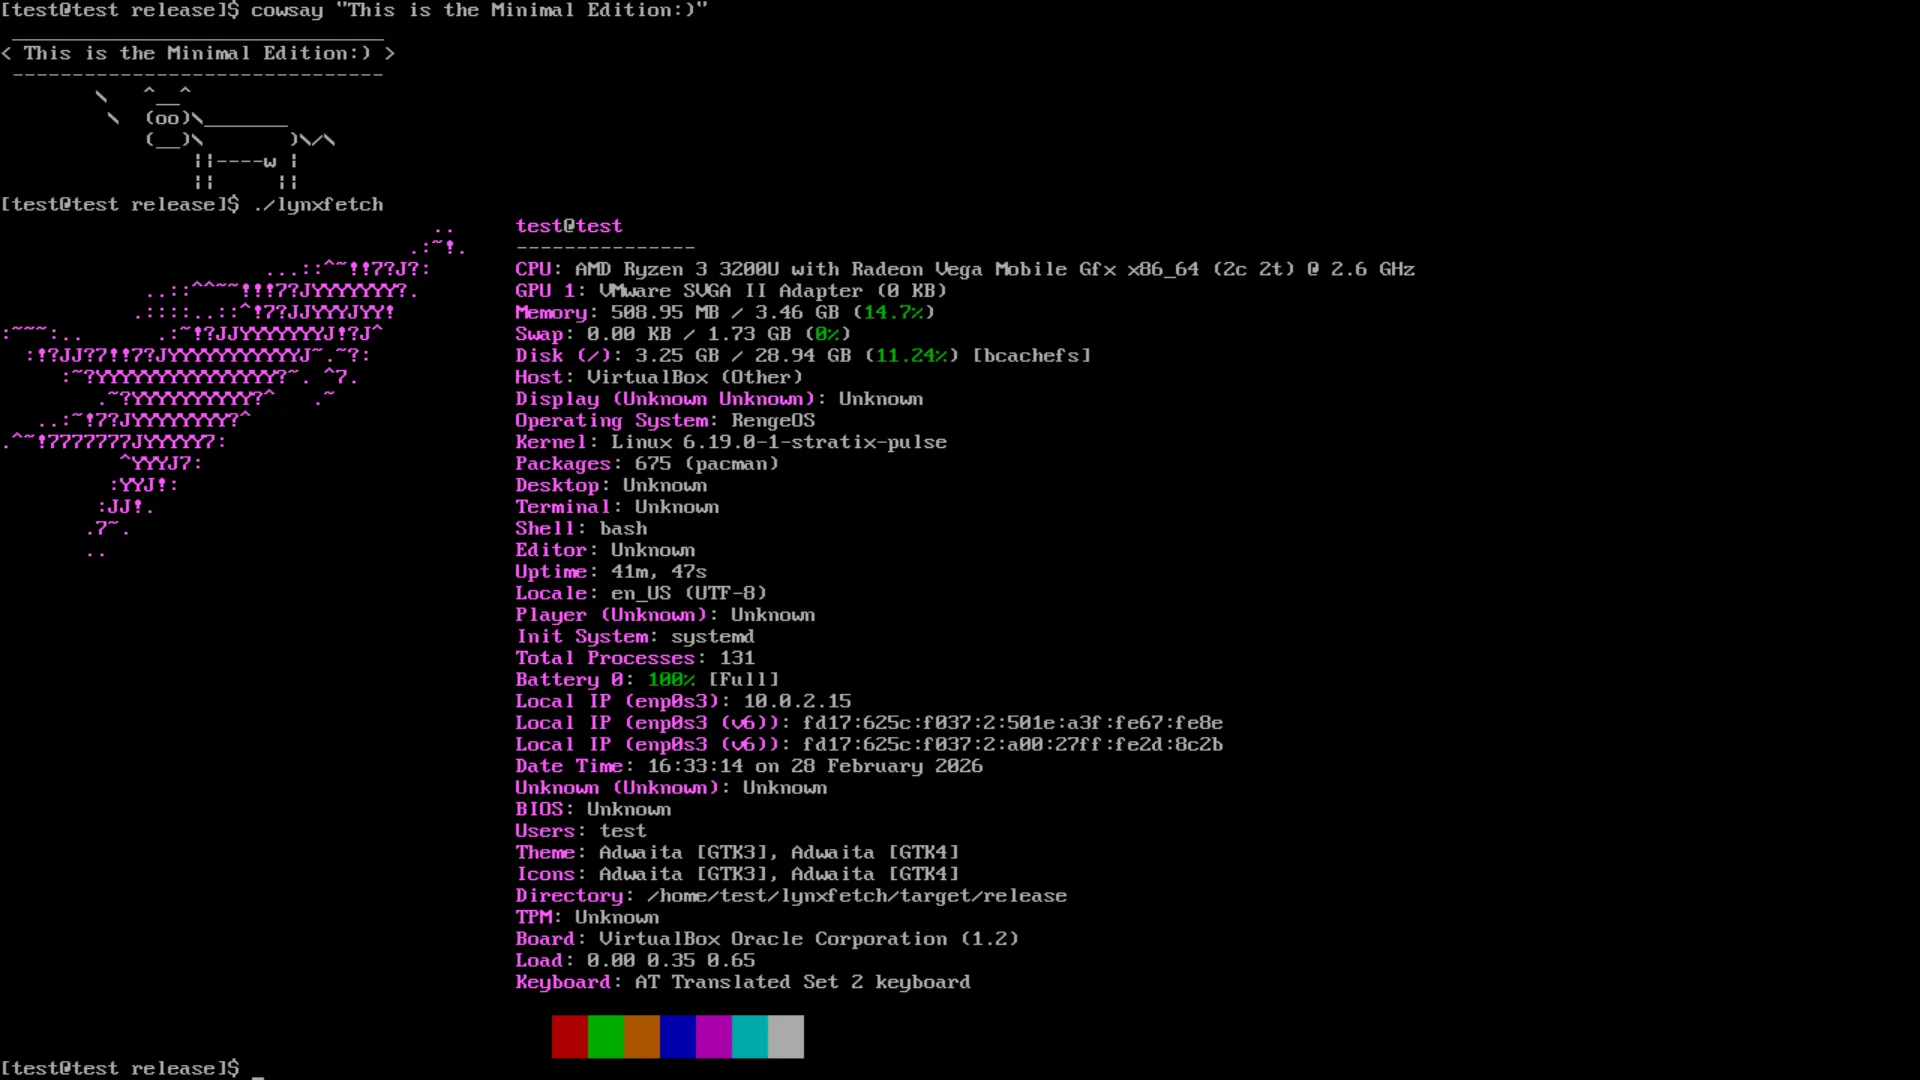This screenshot has width=1920, height=1080.
Task: Click the Battery 0 100% value
Action: (670, 680)
